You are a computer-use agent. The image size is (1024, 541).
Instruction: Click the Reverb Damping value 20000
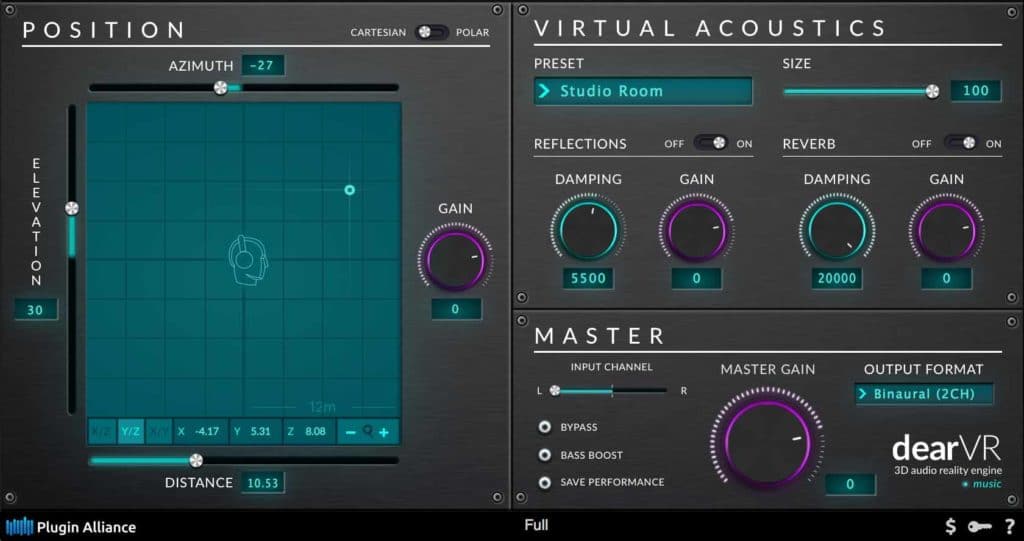coord(837,278)
